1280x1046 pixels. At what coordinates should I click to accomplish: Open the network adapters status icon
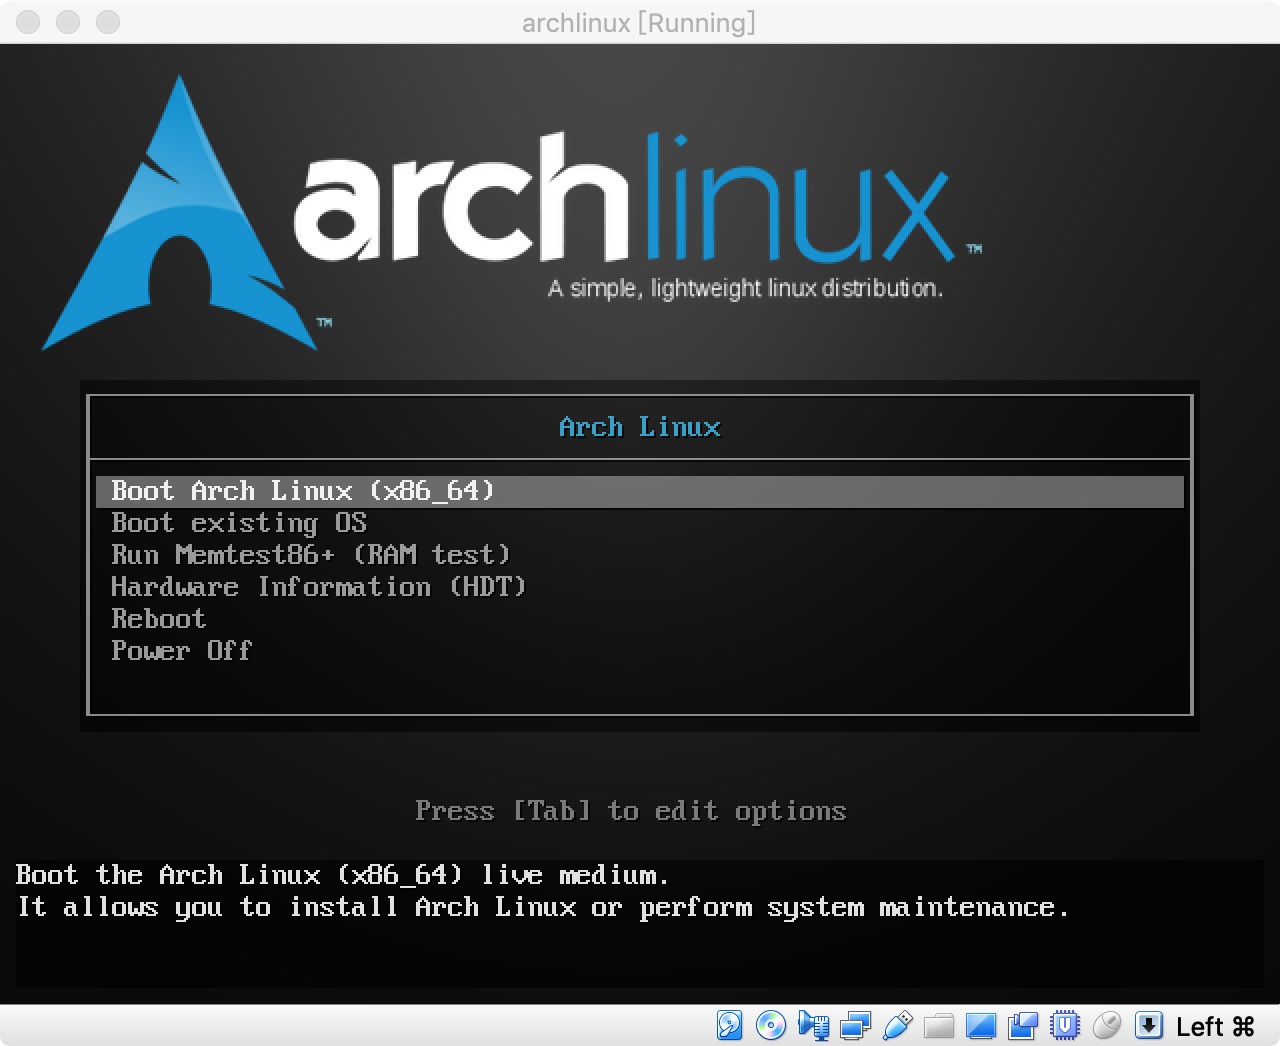coord(855,1025)
